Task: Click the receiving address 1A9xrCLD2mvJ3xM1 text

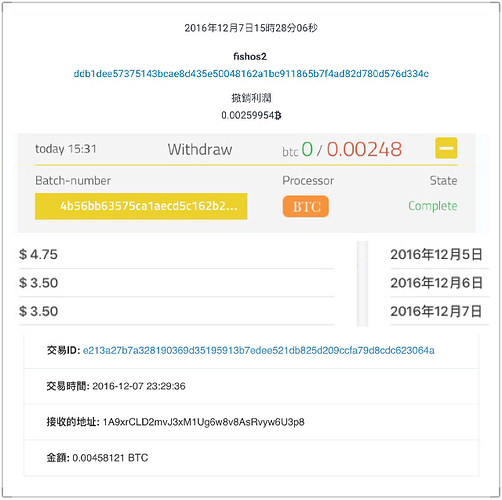Action: pos(204,422)
